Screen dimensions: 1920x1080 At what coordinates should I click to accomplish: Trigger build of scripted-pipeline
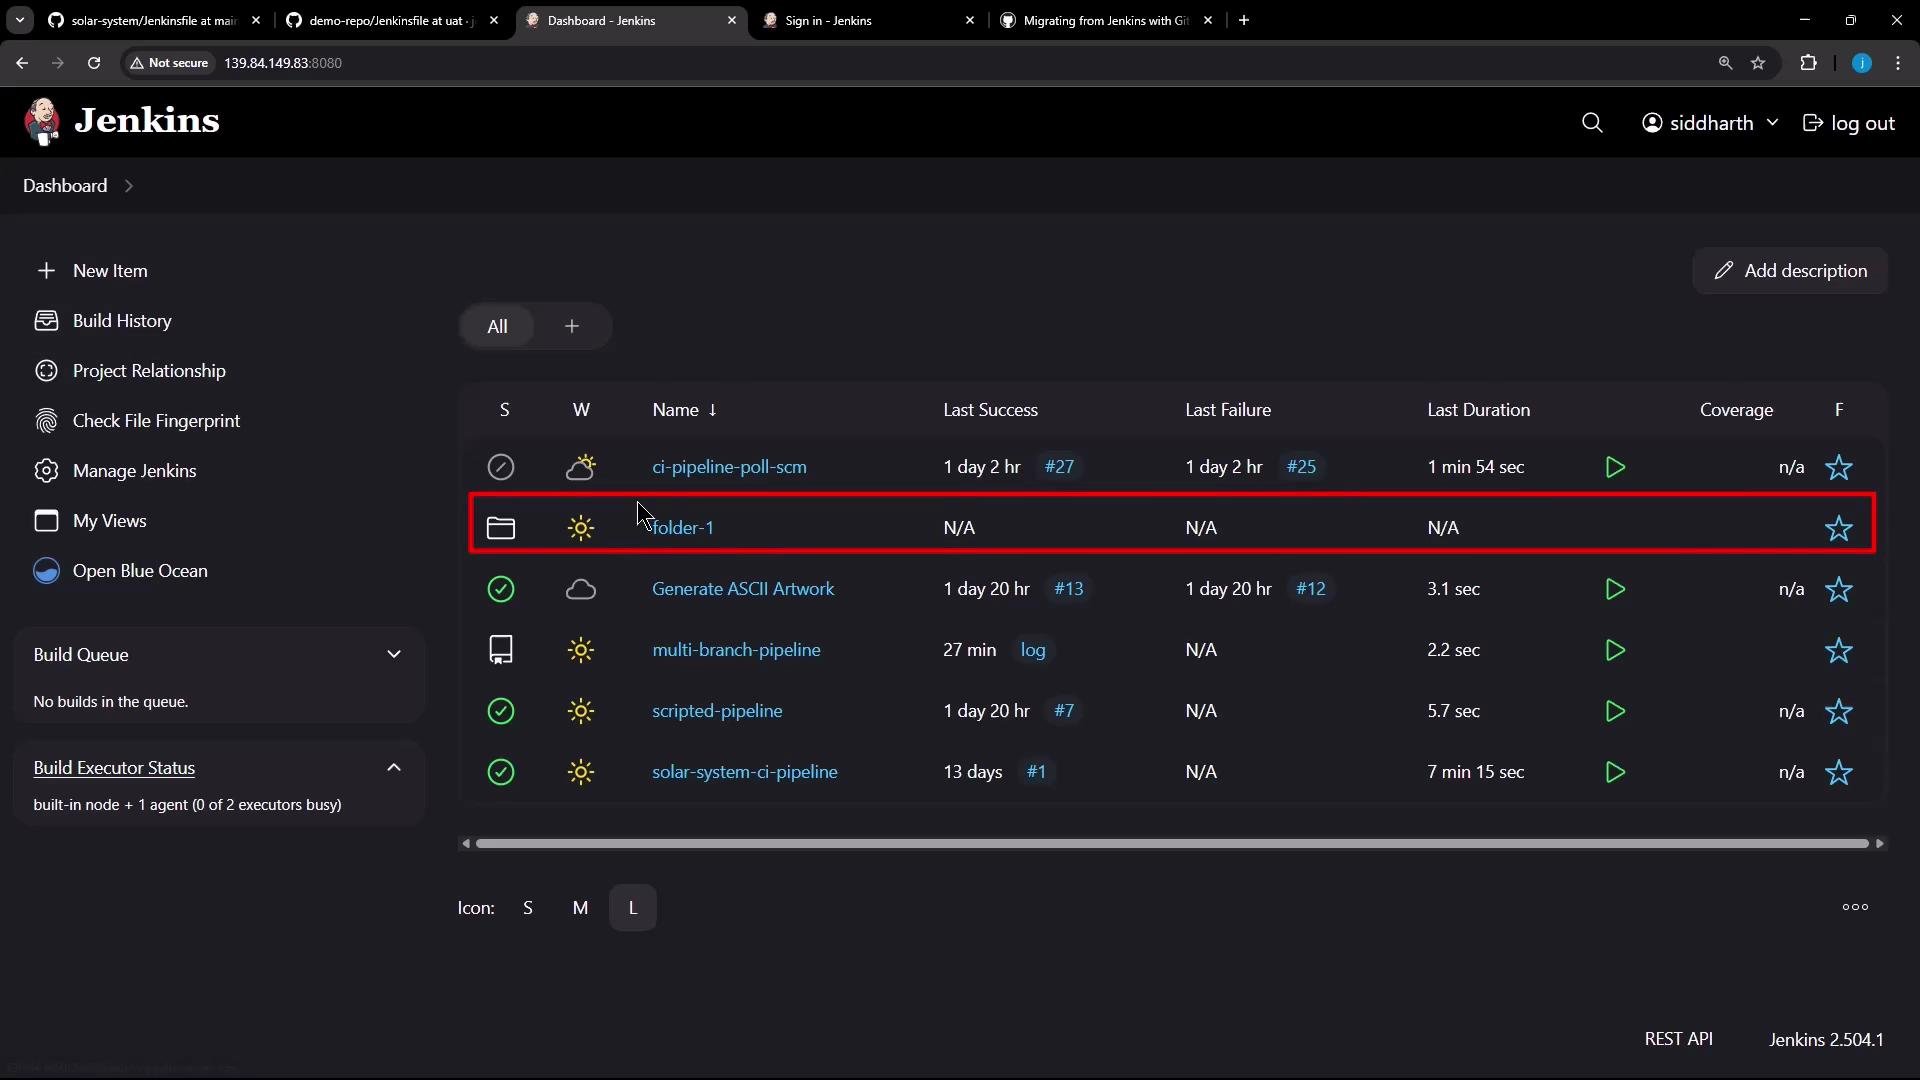coord(1615,711)
